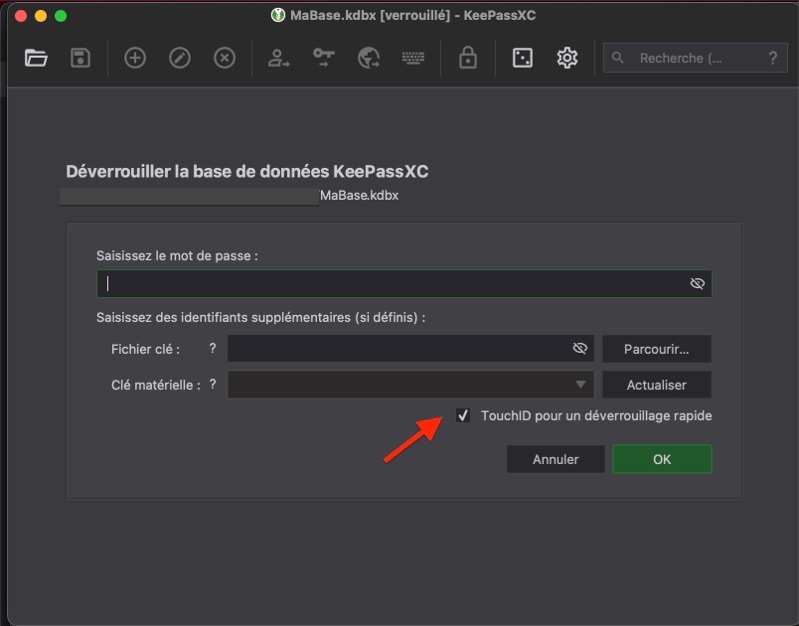Open settings via the gear icon
Screen dimensions: 799x626
567,58
